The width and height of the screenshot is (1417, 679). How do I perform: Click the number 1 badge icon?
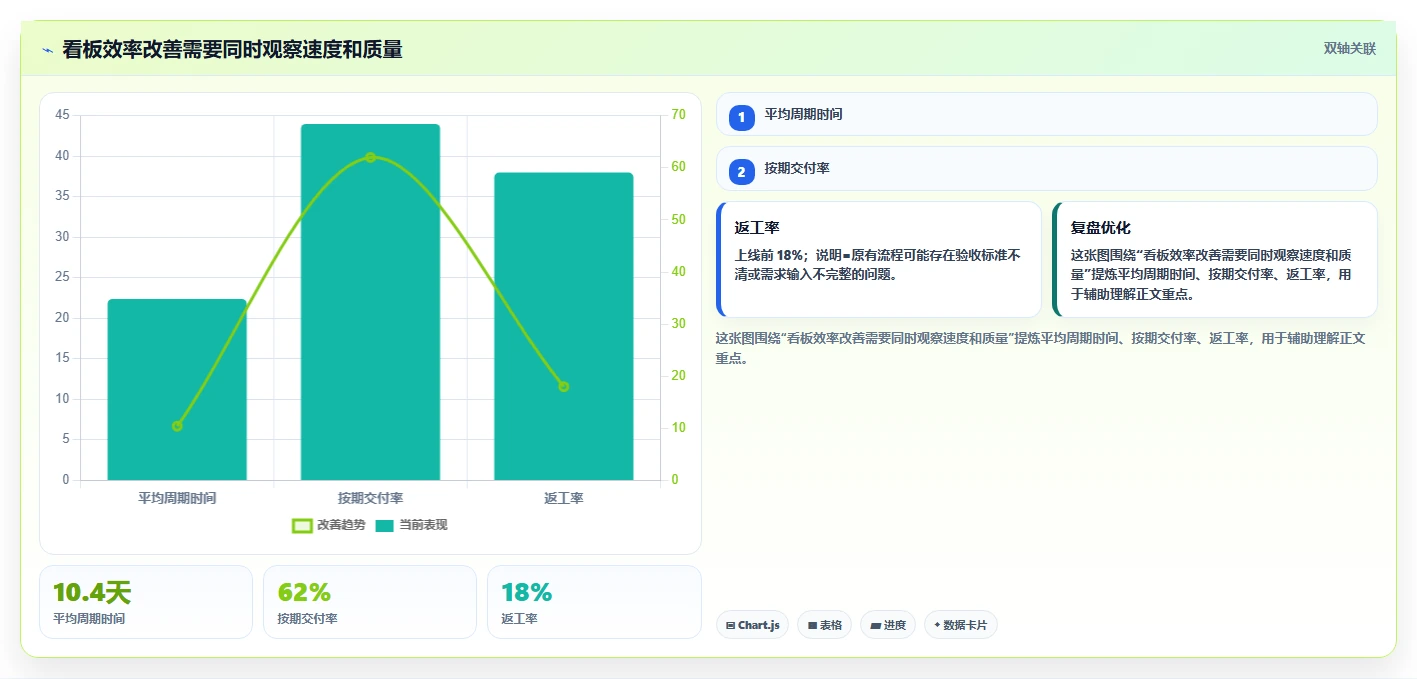742,118
